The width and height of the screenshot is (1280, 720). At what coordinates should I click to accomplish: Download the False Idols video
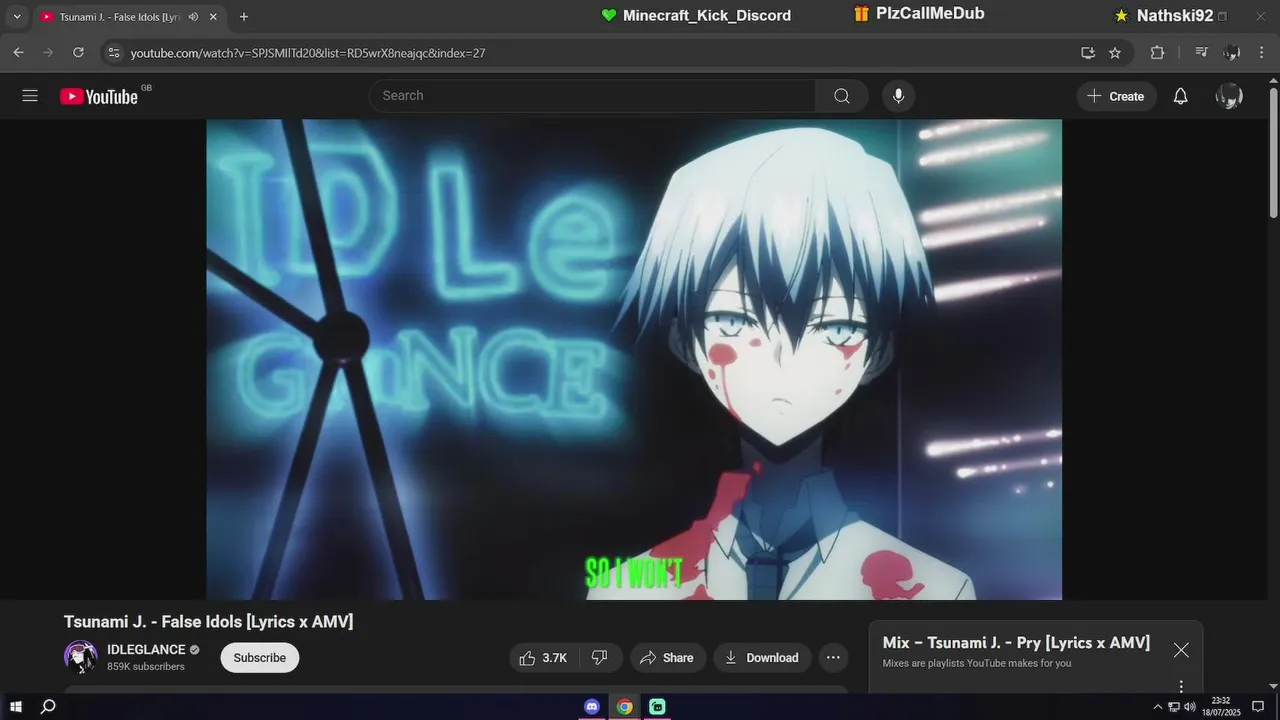[x=762, y=658]
